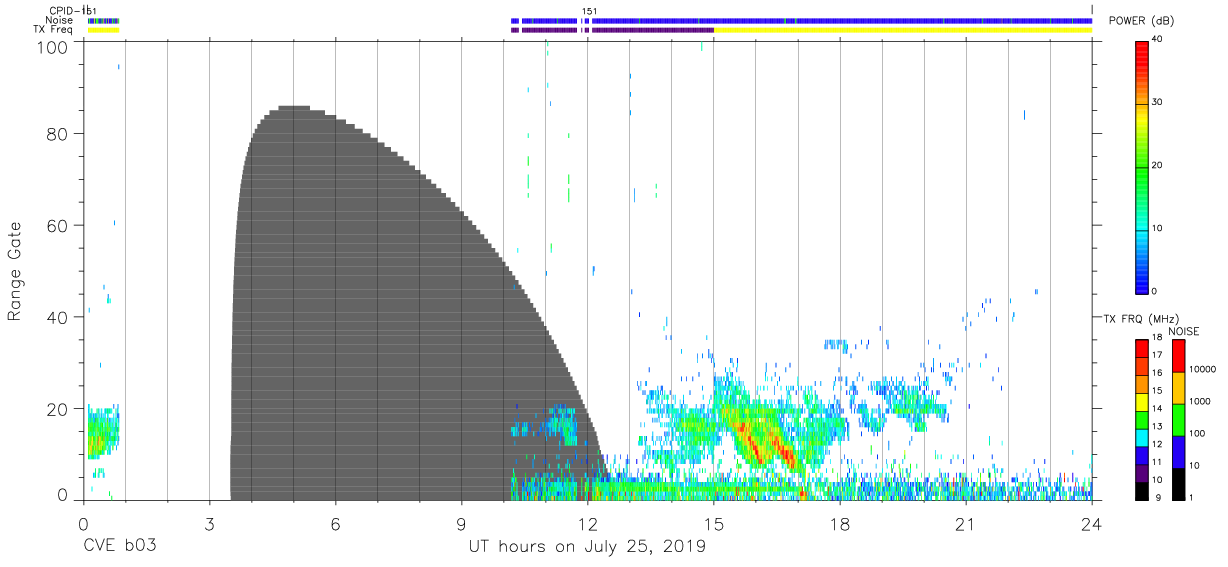
Task: Click the 'UT hours on July 25, 2019' label
Action: [x=588, y=547]
